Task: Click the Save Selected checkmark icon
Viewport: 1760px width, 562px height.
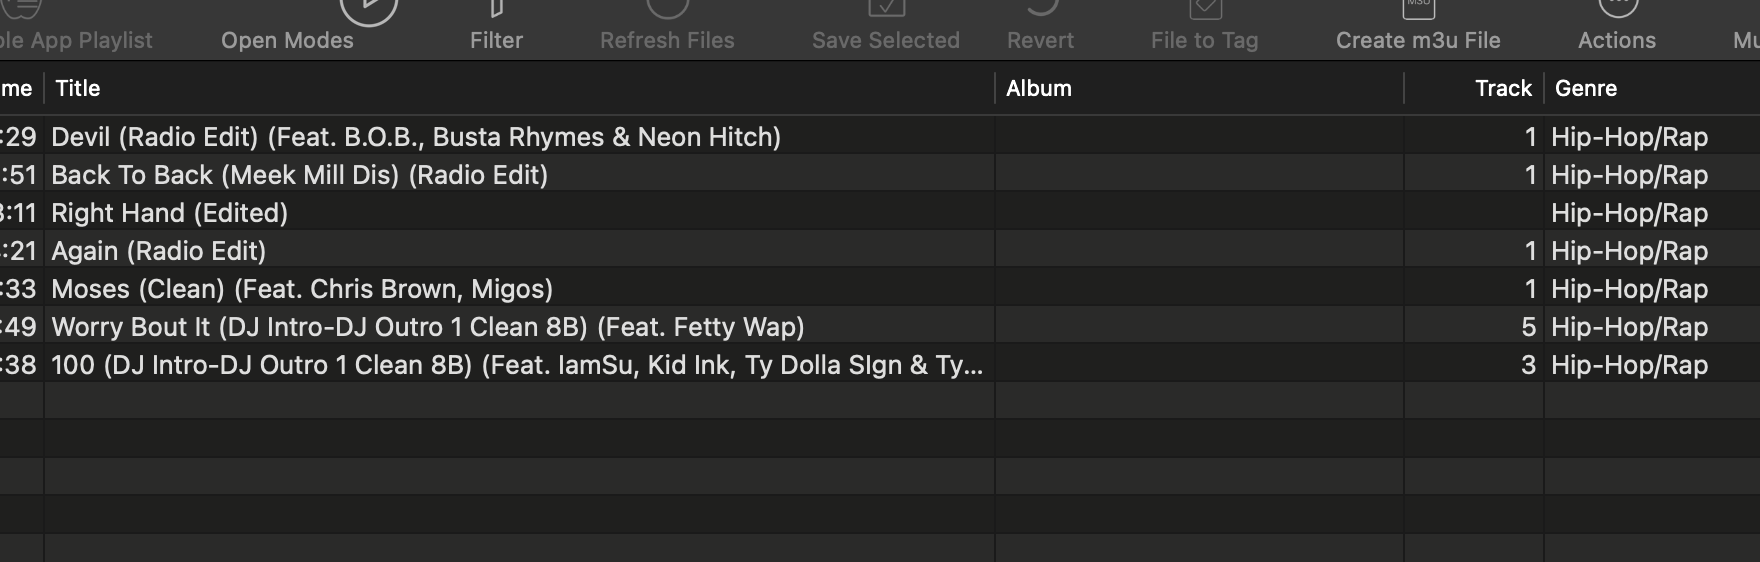Action: 886,8
